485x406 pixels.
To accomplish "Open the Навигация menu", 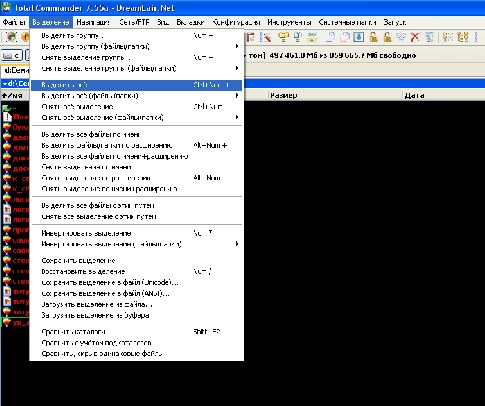I will [x=93, y=22].
